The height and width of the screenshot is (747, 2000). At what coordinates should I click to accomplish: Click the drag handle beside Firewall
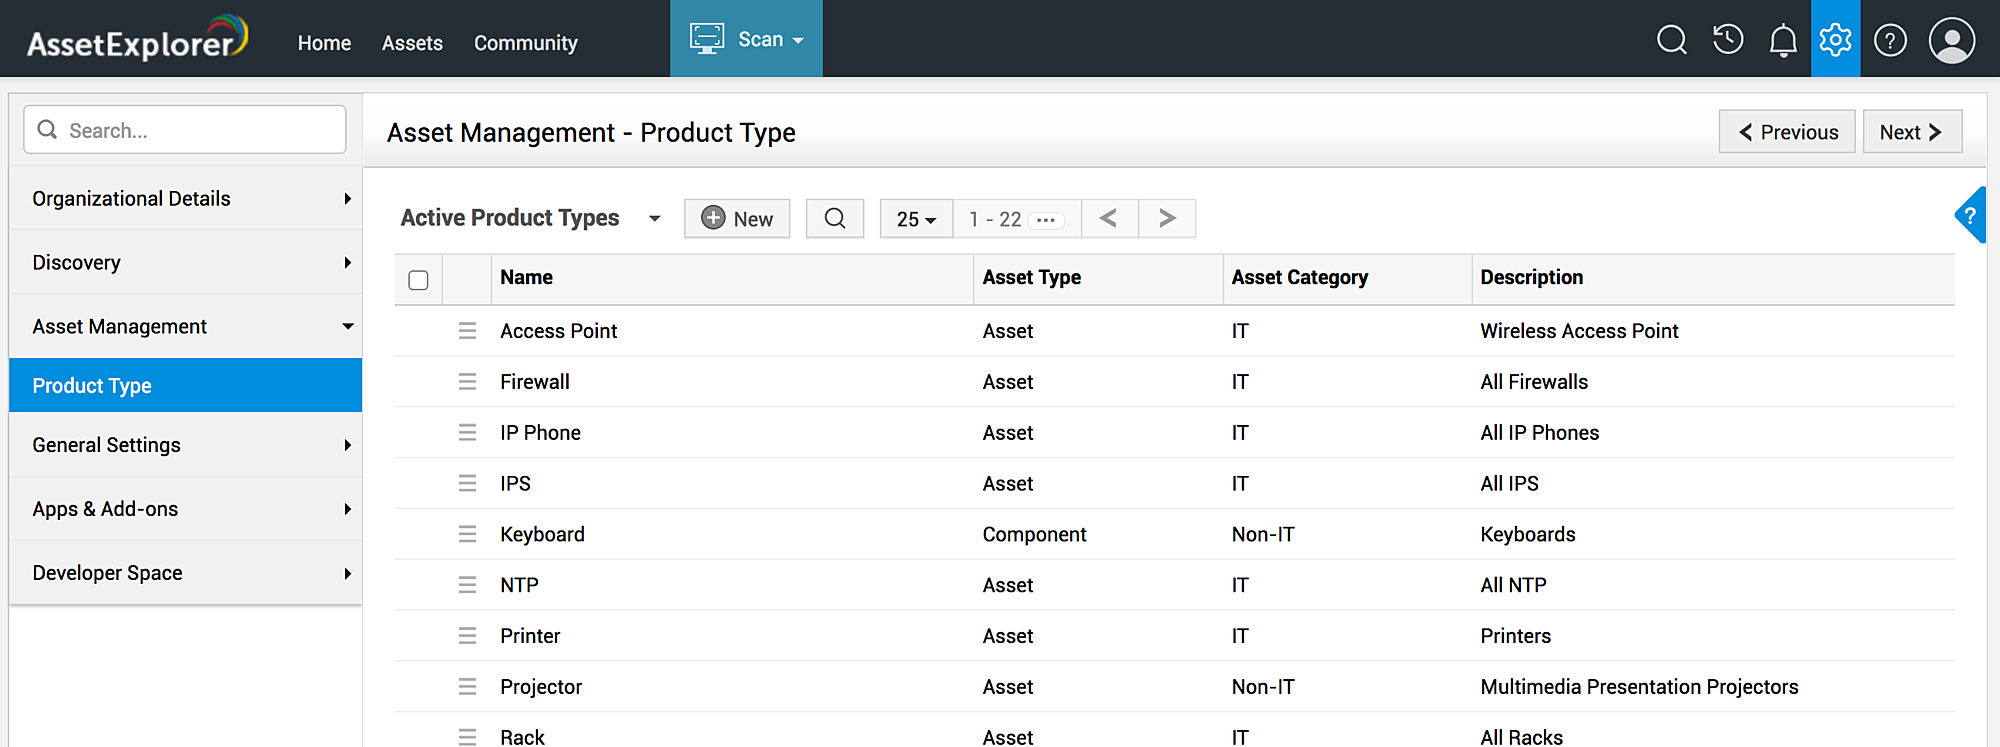tap(467, 381)
